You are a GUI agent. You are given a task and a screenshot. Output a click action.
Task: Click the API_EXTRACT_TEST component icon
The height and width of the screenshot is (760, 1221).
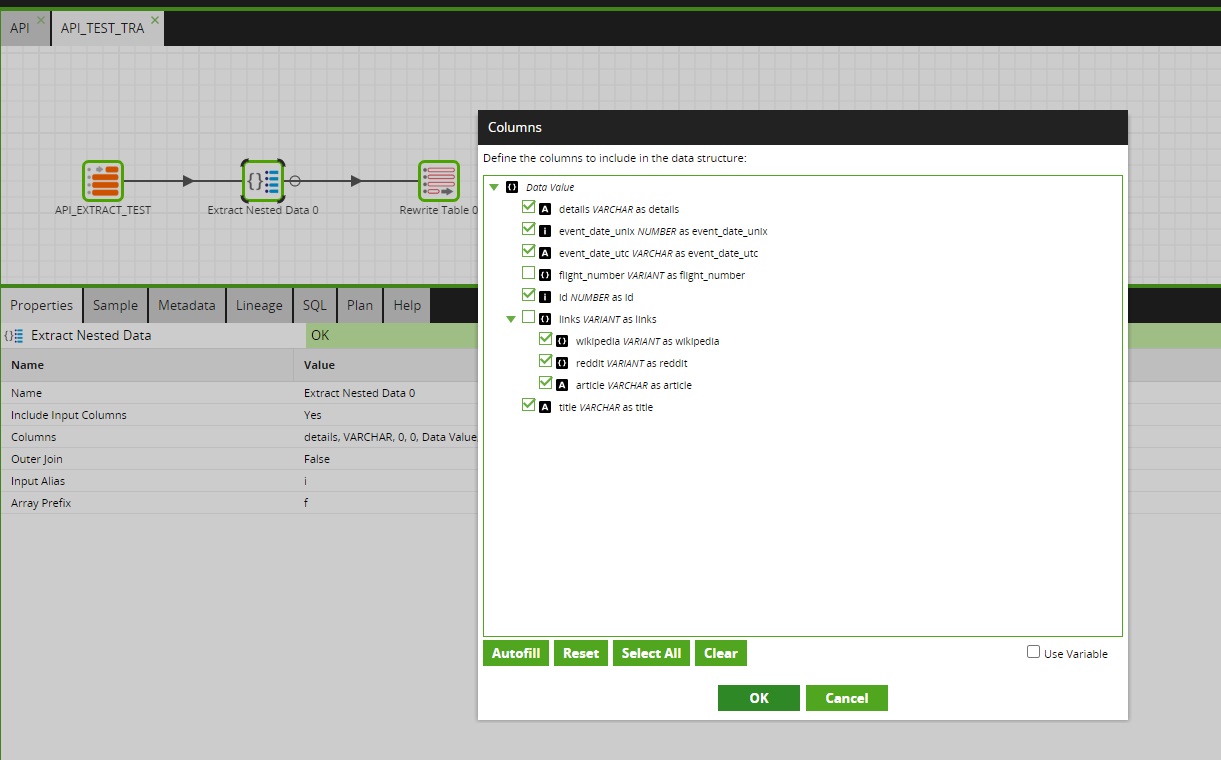[103, 181]
